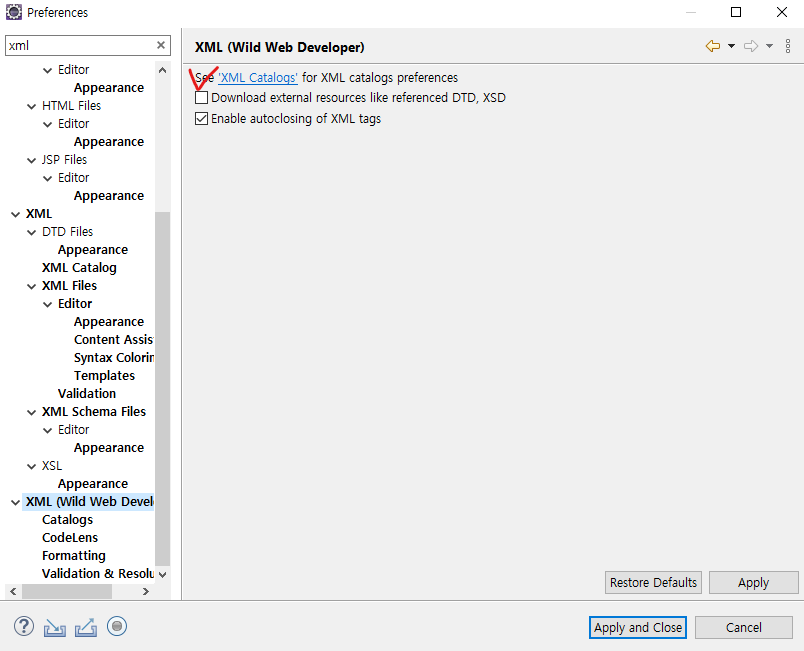This screenshot has height=651, width=804.
Task: Collapse XML (Wild Web Developer) node
Action: pos(16,502)
